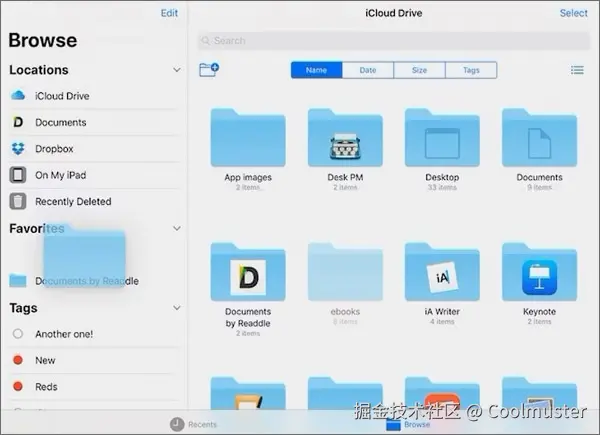Viewport: 600px width, 435px height.
Task: Sort files by Date
Action: pos(368,70)
